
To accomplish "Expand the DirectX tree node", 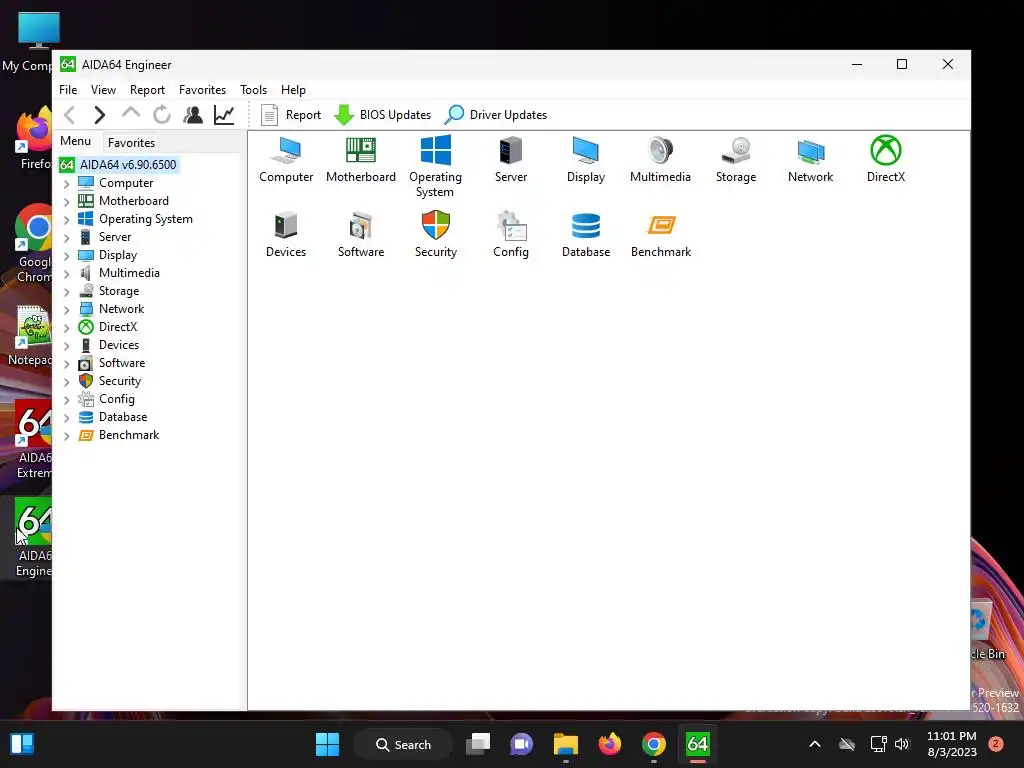I will click(x=67, y=328).
